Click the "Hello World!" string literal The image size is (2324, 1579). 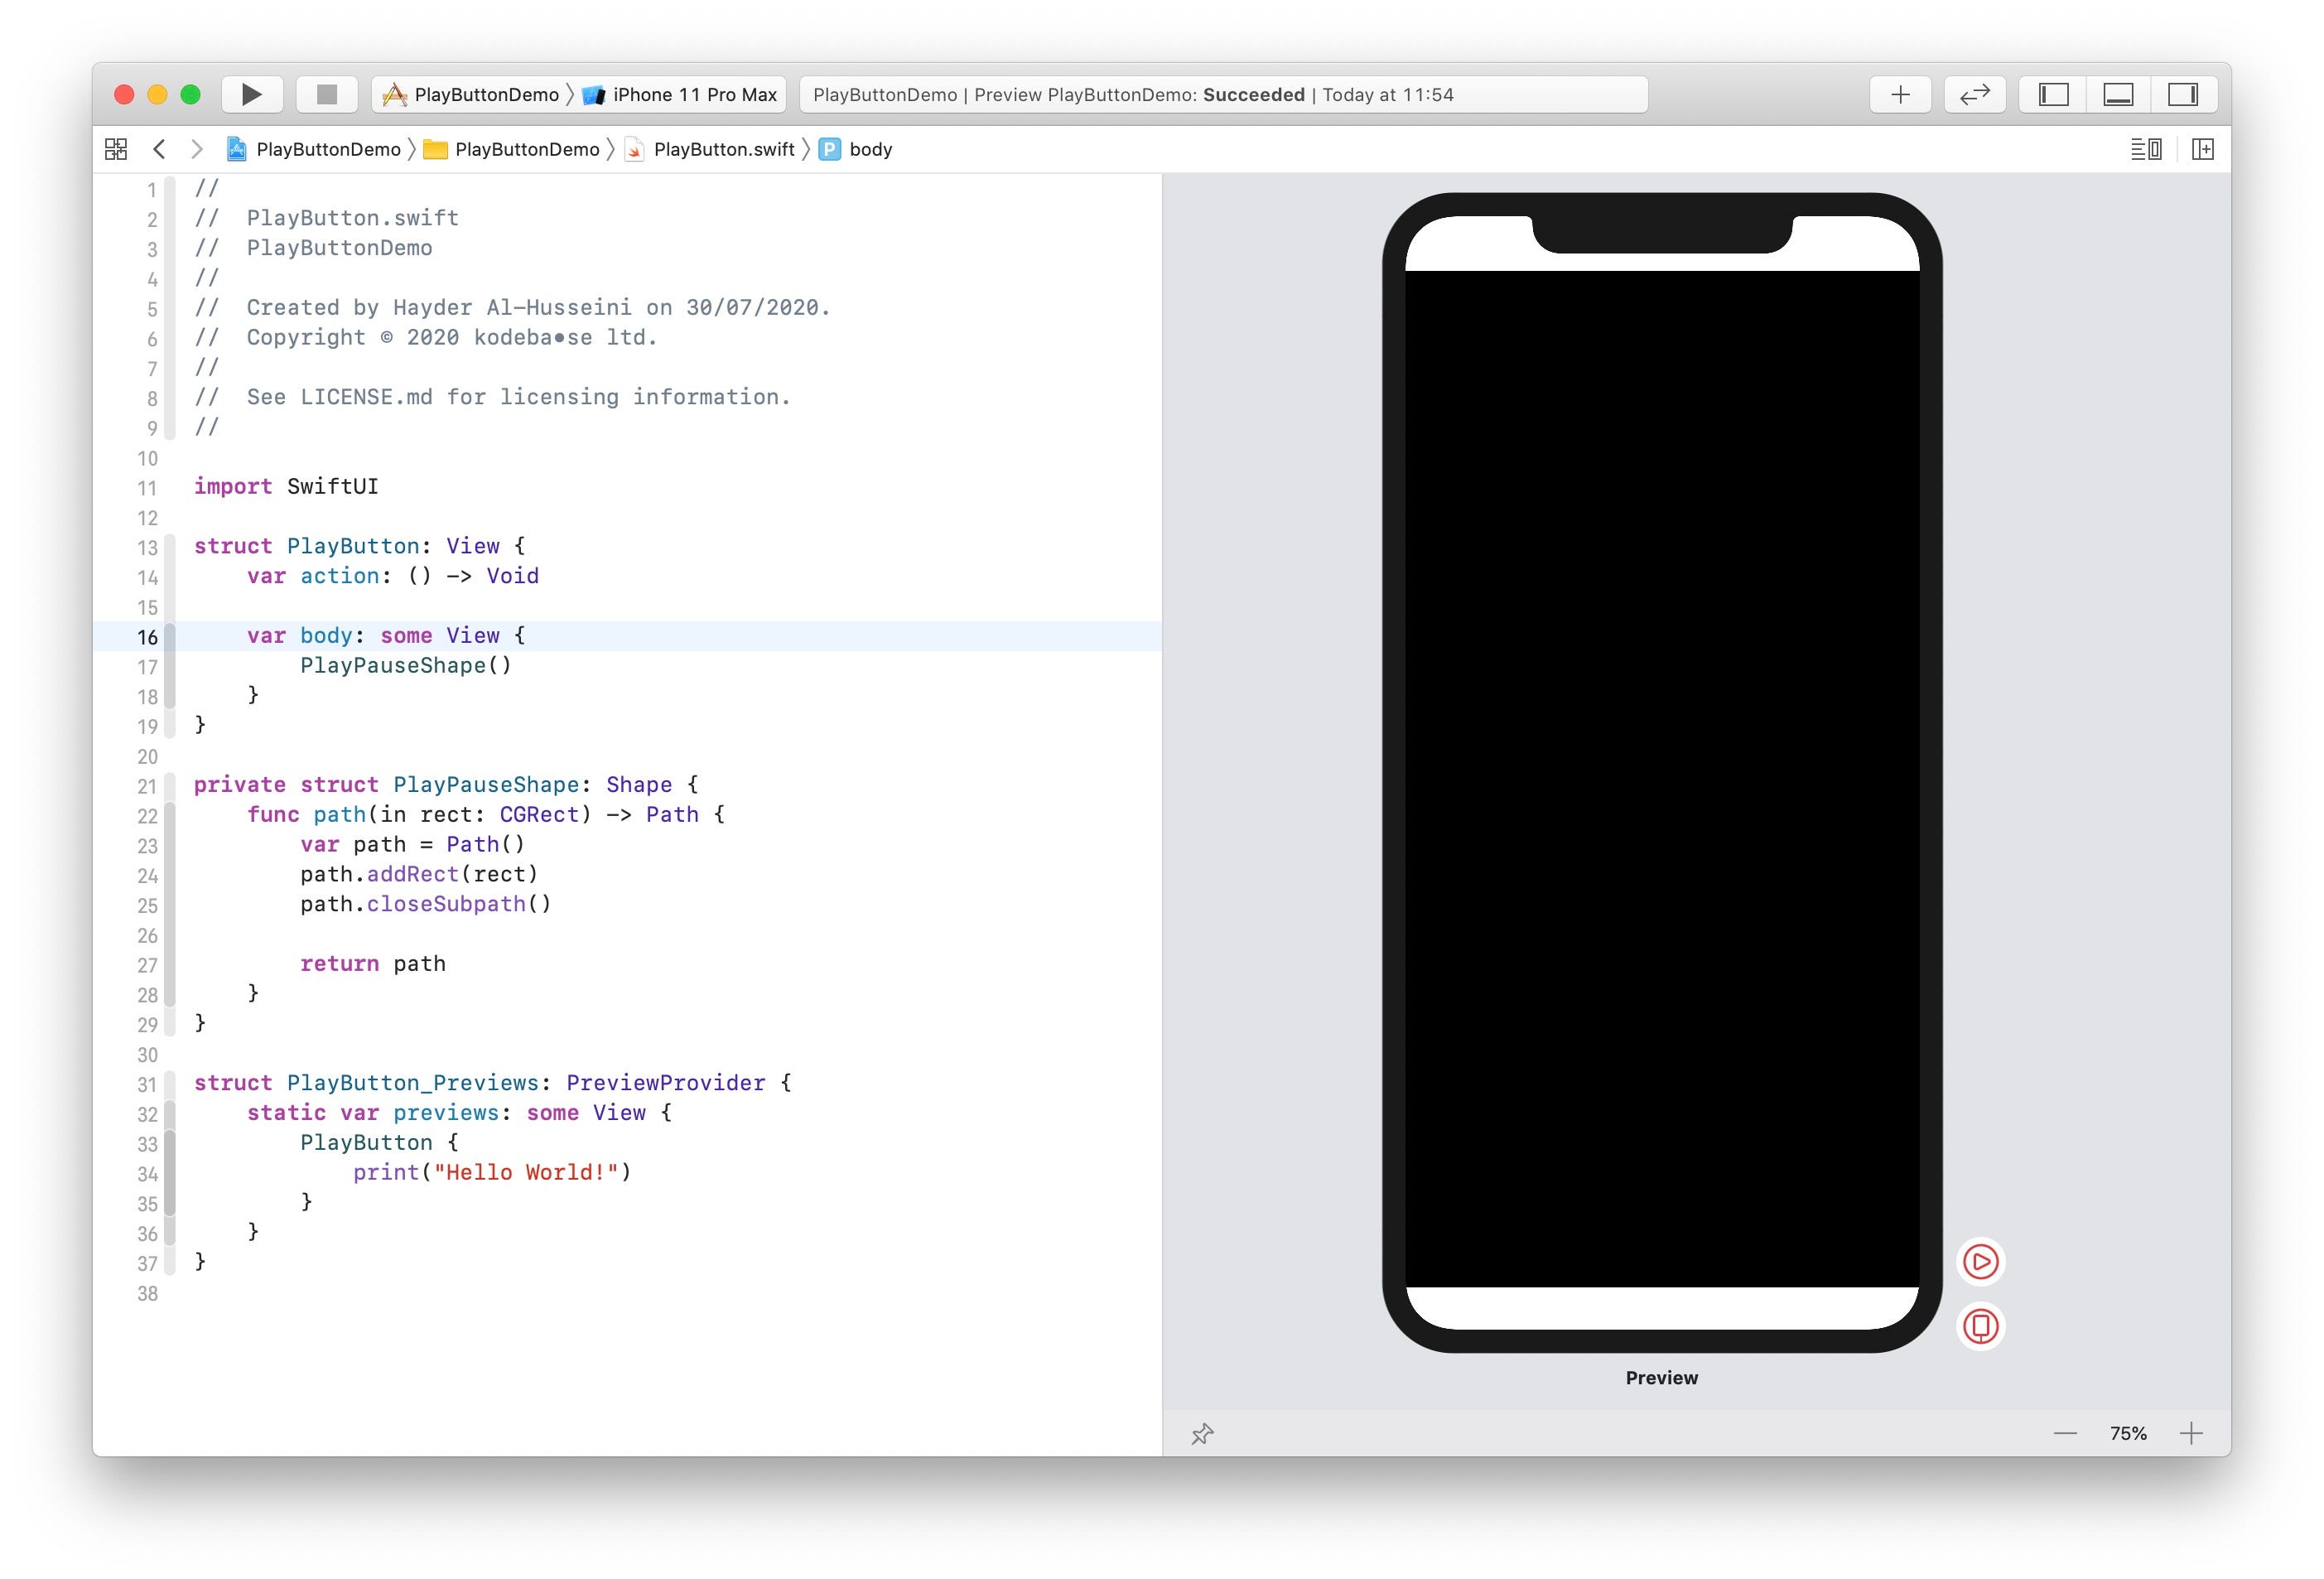(x=526, y=1172)
